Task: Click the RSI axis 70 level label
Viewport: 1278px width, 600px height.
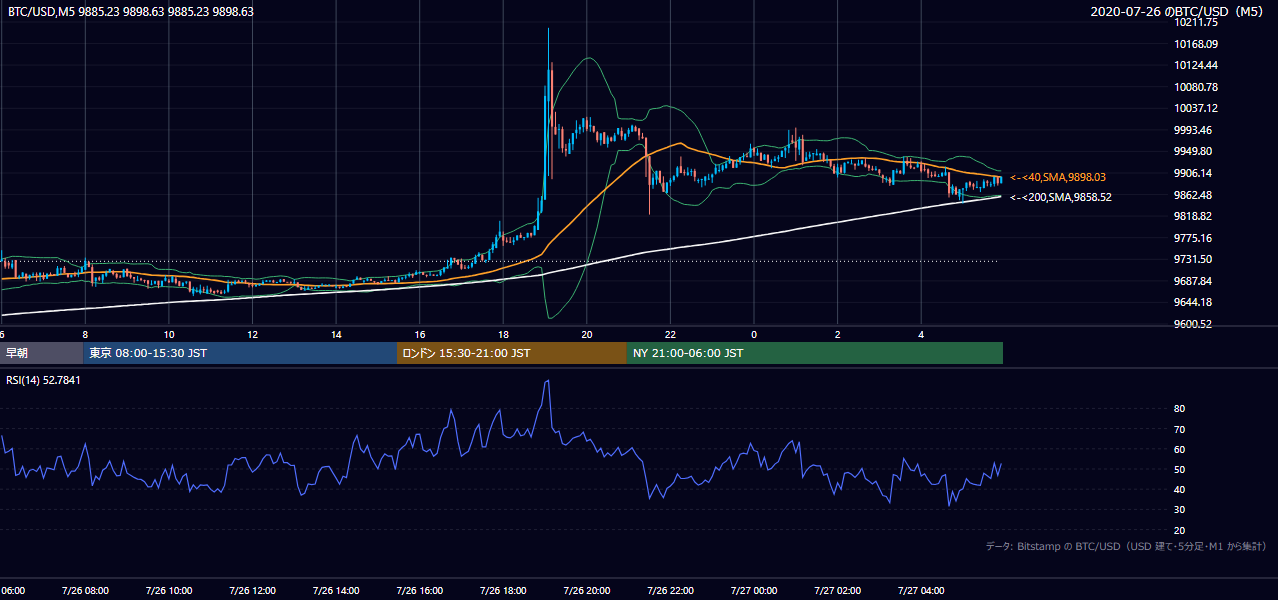Action: point(1180,429)
